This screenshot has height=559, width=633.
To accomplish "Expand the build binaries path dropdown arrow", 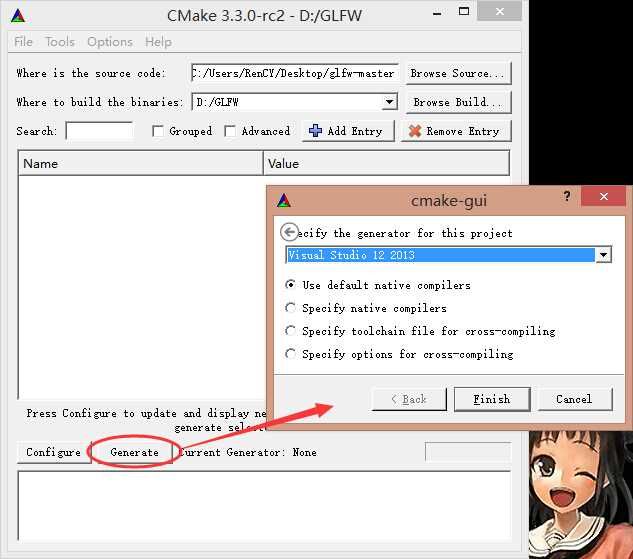I will point(389,102).
